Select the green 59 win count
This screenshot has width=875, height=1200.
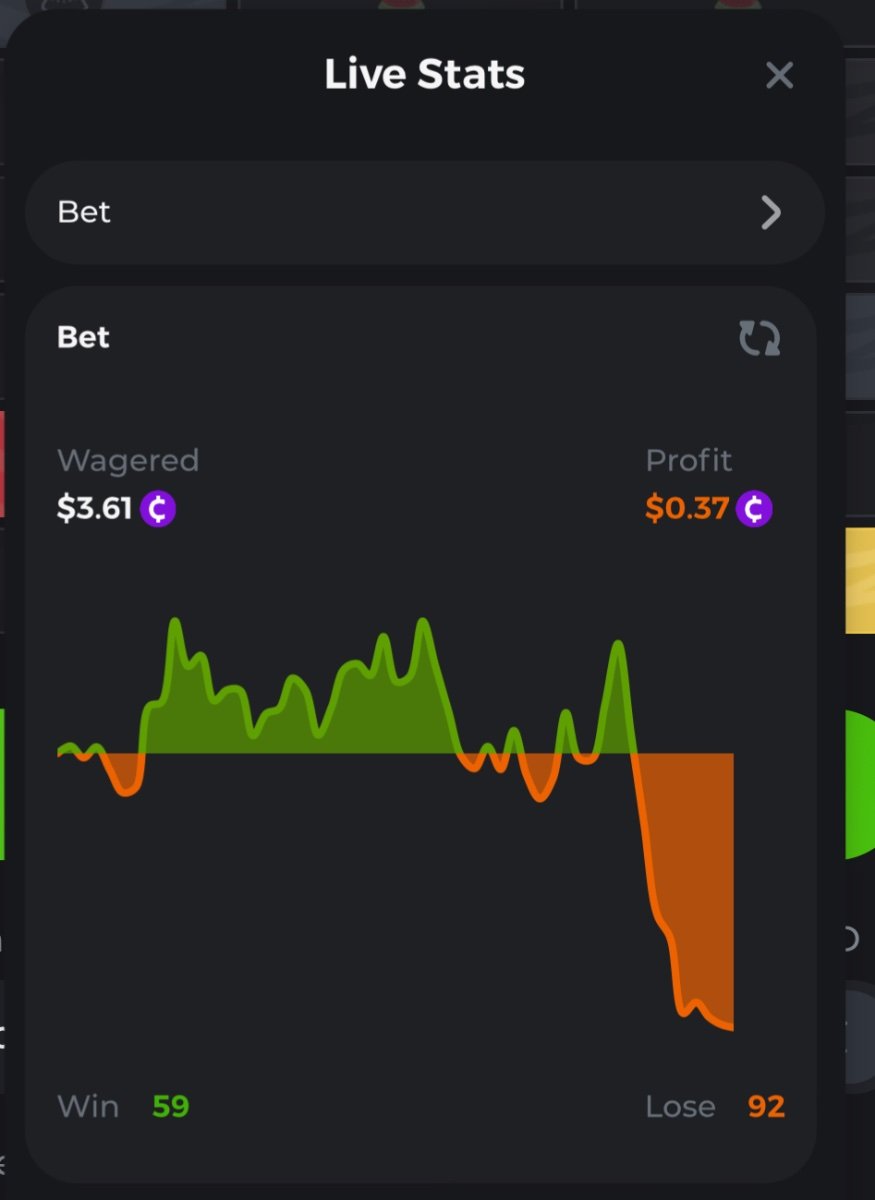point(171,1107)
